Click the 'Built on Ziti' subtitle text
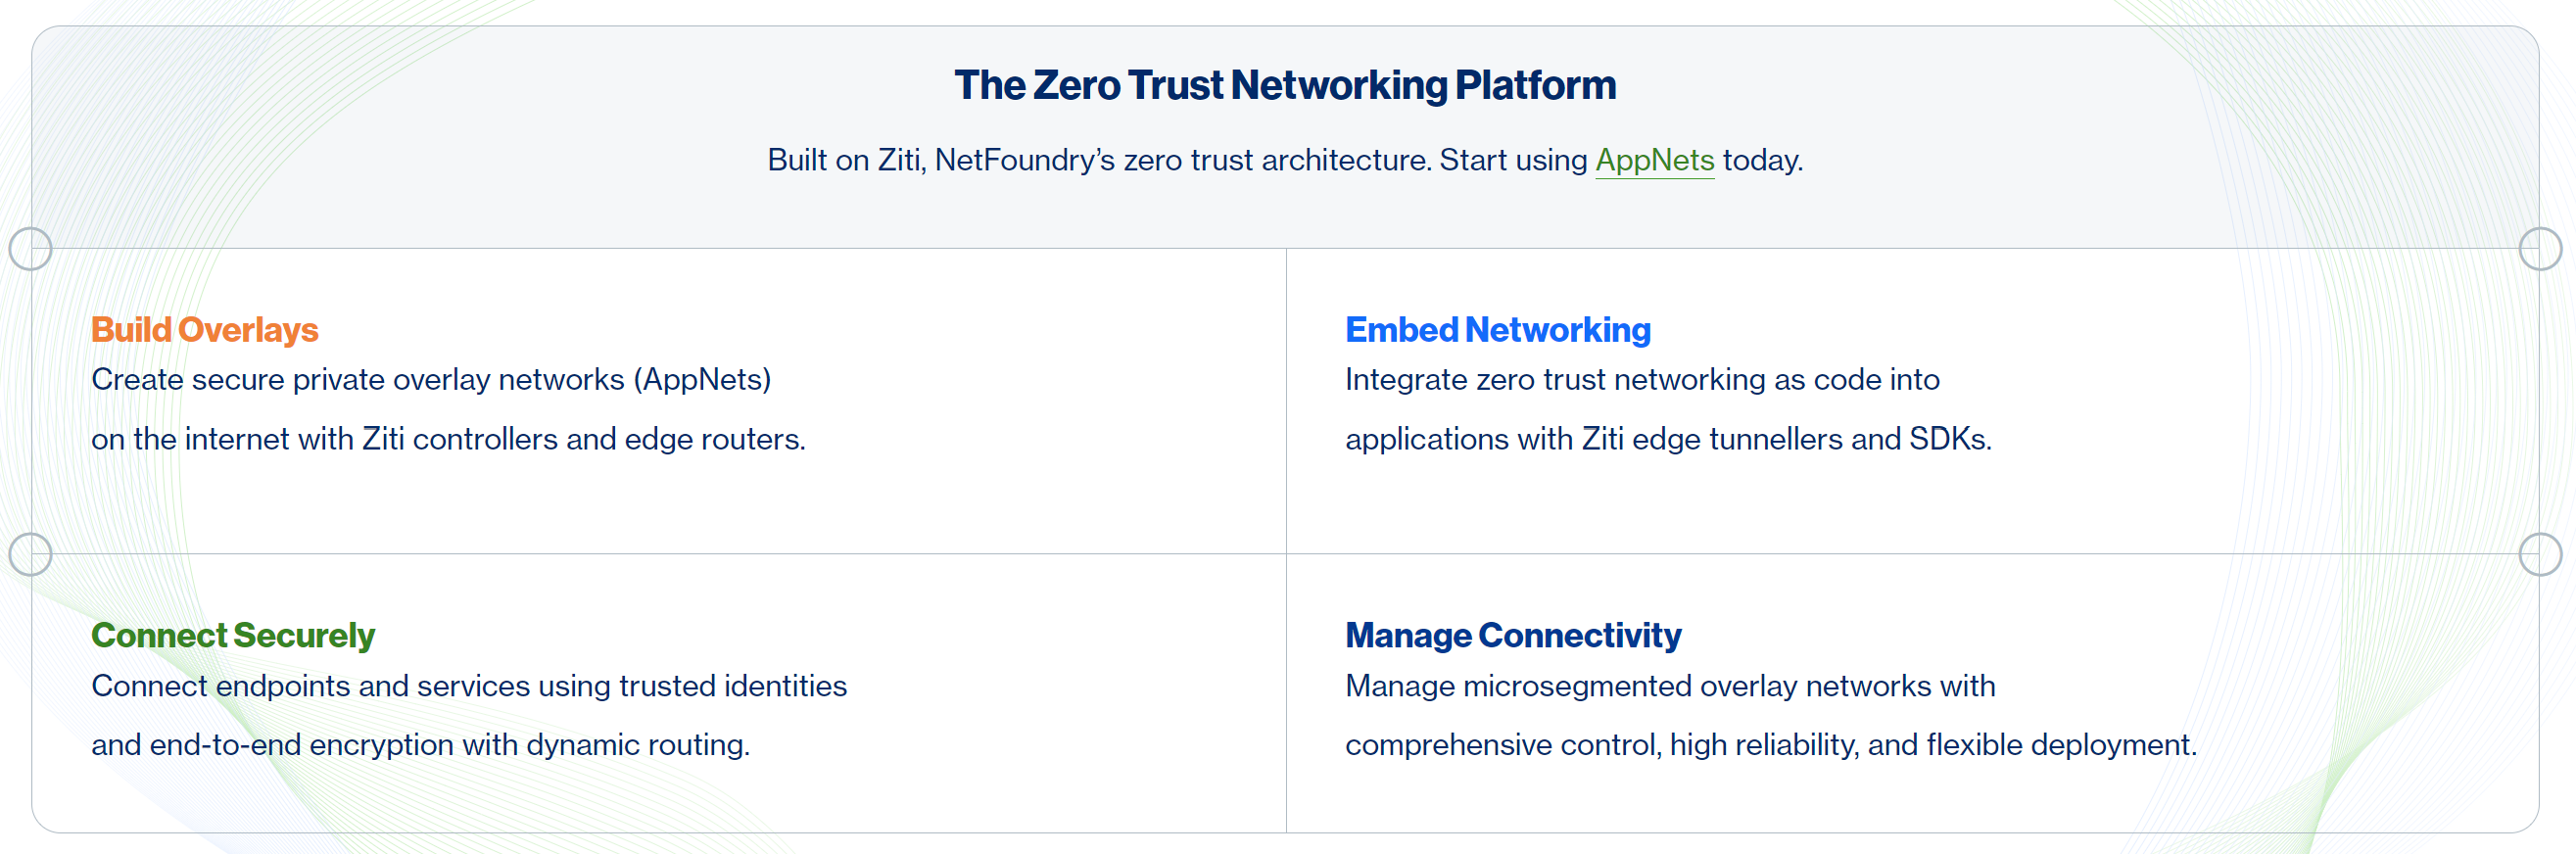 (x=1285, y=160)
